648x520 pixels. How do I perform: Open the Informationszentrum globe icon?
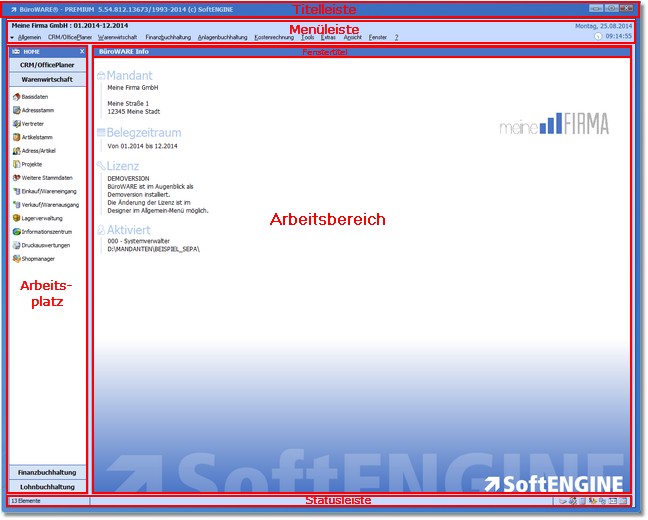[16, 231]
